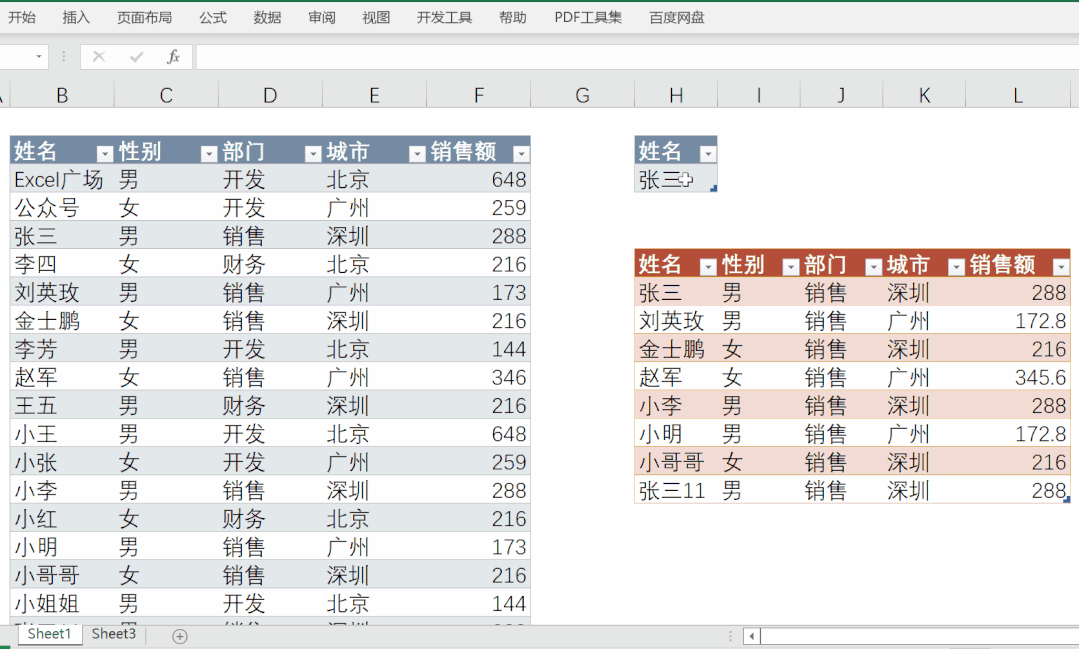This screenshot has height=649, width=1079.
Task: Click the left arrow of the horizontal scrollbar
Action: tap(751, 634)
